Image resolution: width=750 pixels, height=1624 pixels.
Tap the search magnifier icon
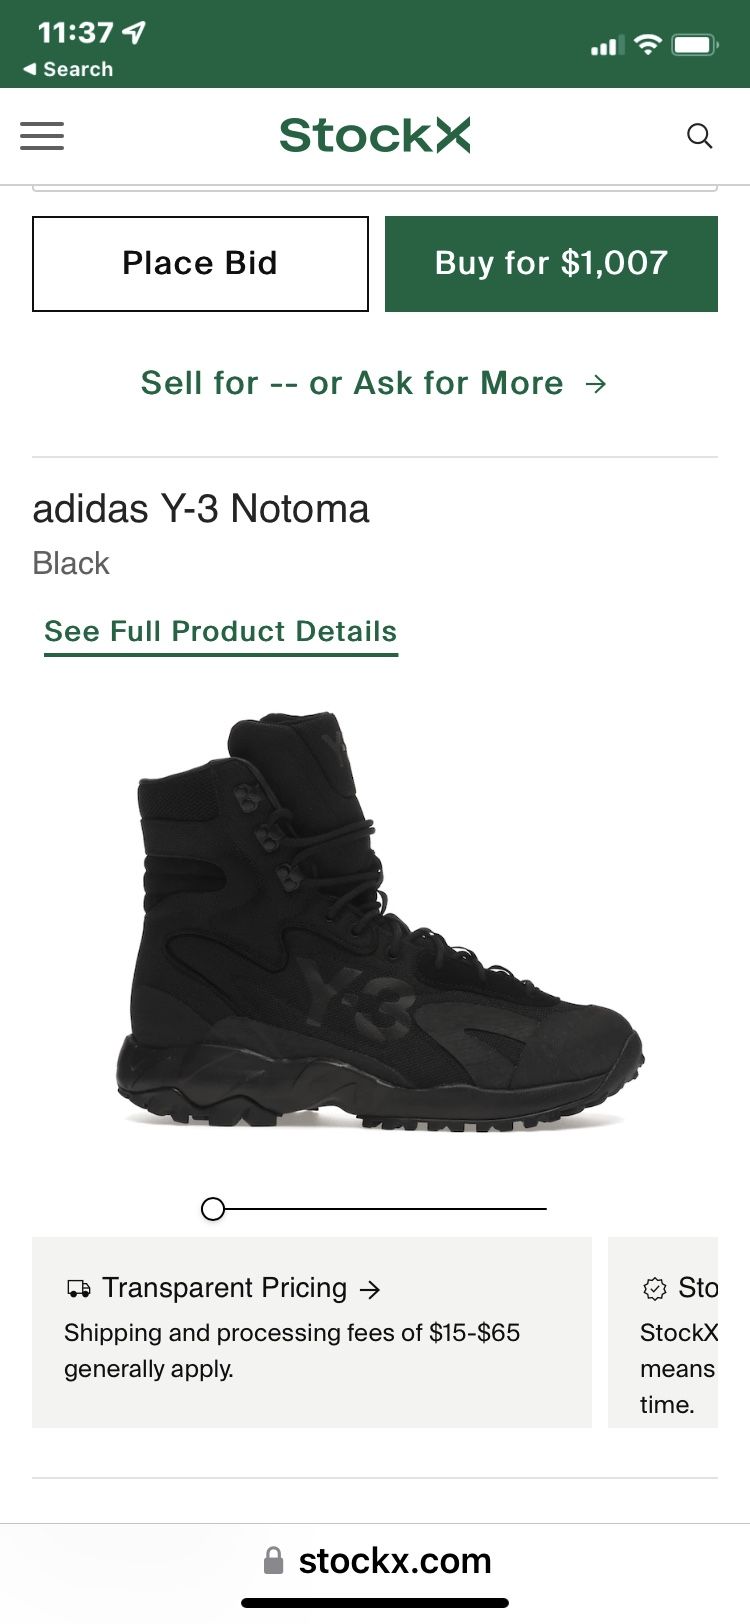pyautogui.click(x=700, y=136)
